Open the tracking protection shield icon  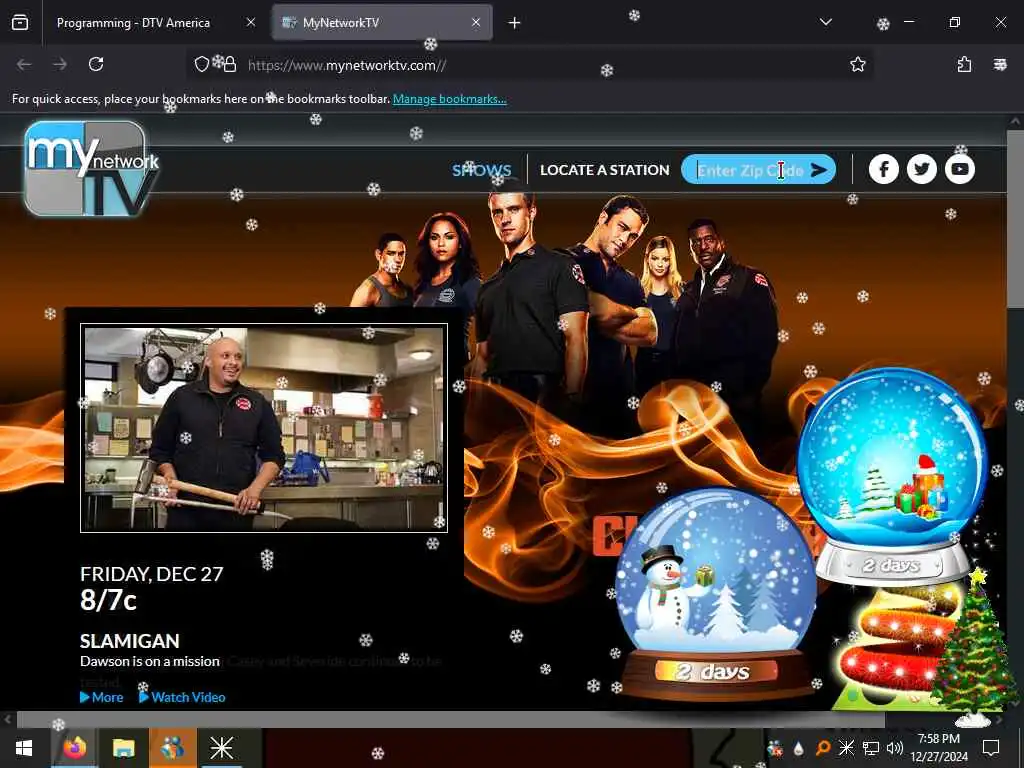coord(202,64)
